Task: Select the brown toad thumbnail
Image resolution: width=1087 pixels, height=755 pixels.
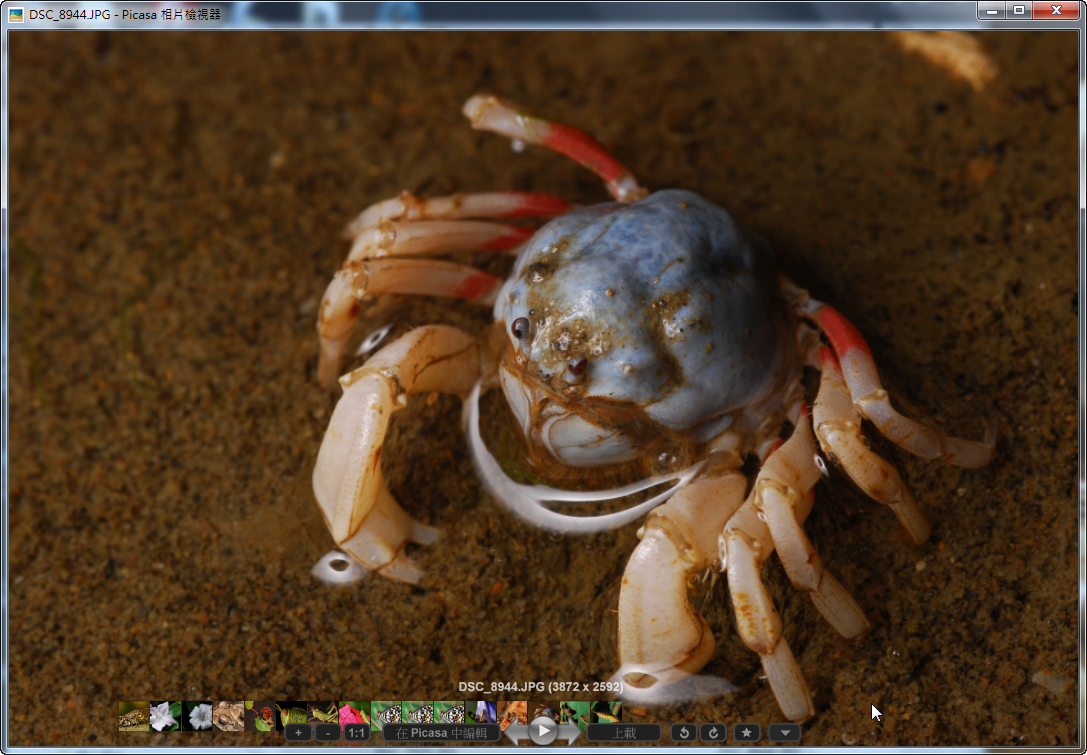Action: pyautogui.click(x=228, y=716)
